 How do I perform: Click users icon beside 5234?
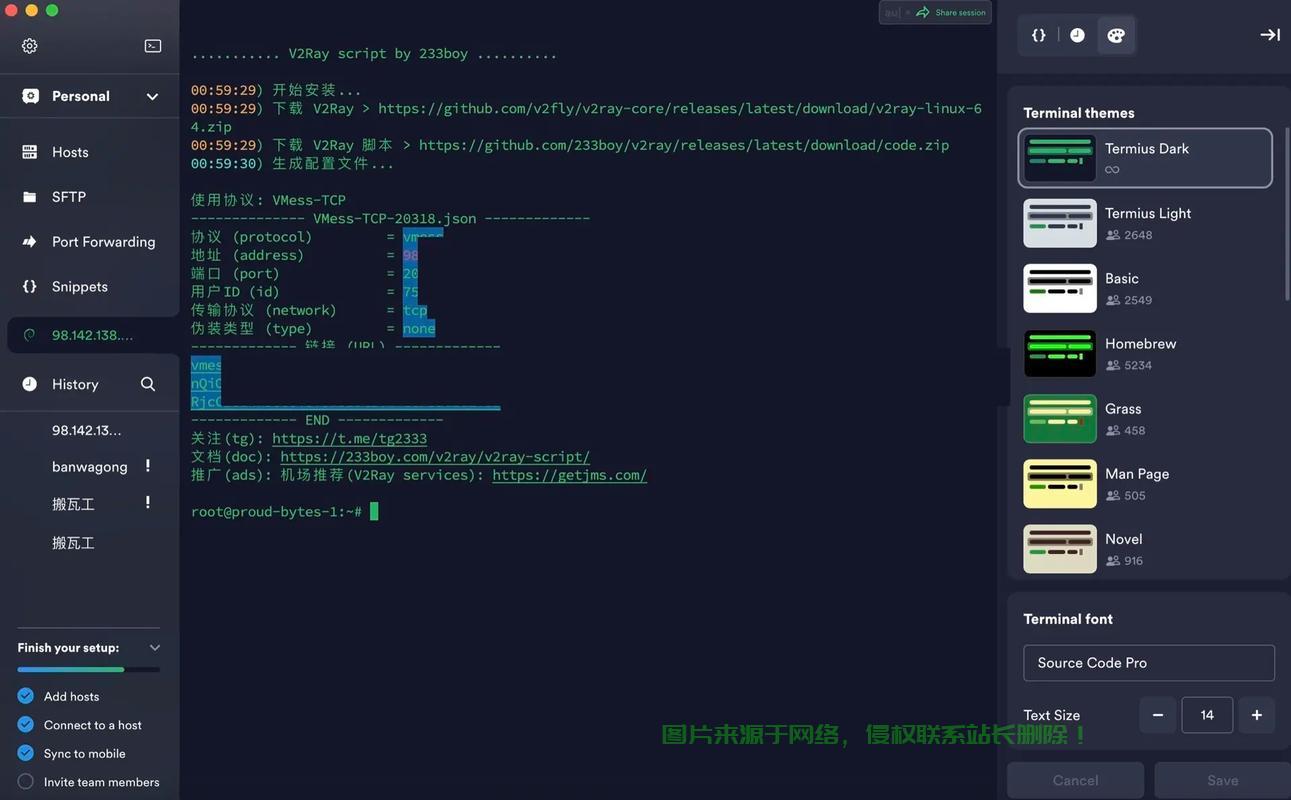(x=1113, y=365)
